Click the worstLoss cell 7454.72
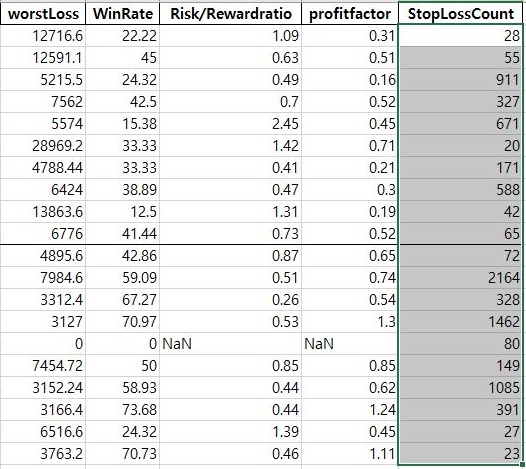This screenshot has height=469, width=526. 43,366
